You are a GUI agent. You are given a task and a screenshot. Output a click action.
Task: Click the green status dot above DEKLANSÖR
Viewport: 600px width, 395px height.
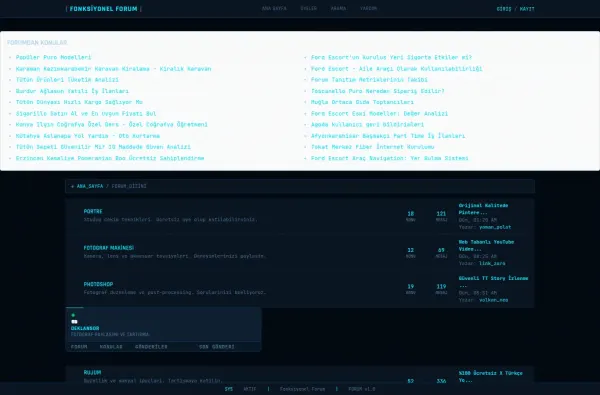(x=73, y=315)
